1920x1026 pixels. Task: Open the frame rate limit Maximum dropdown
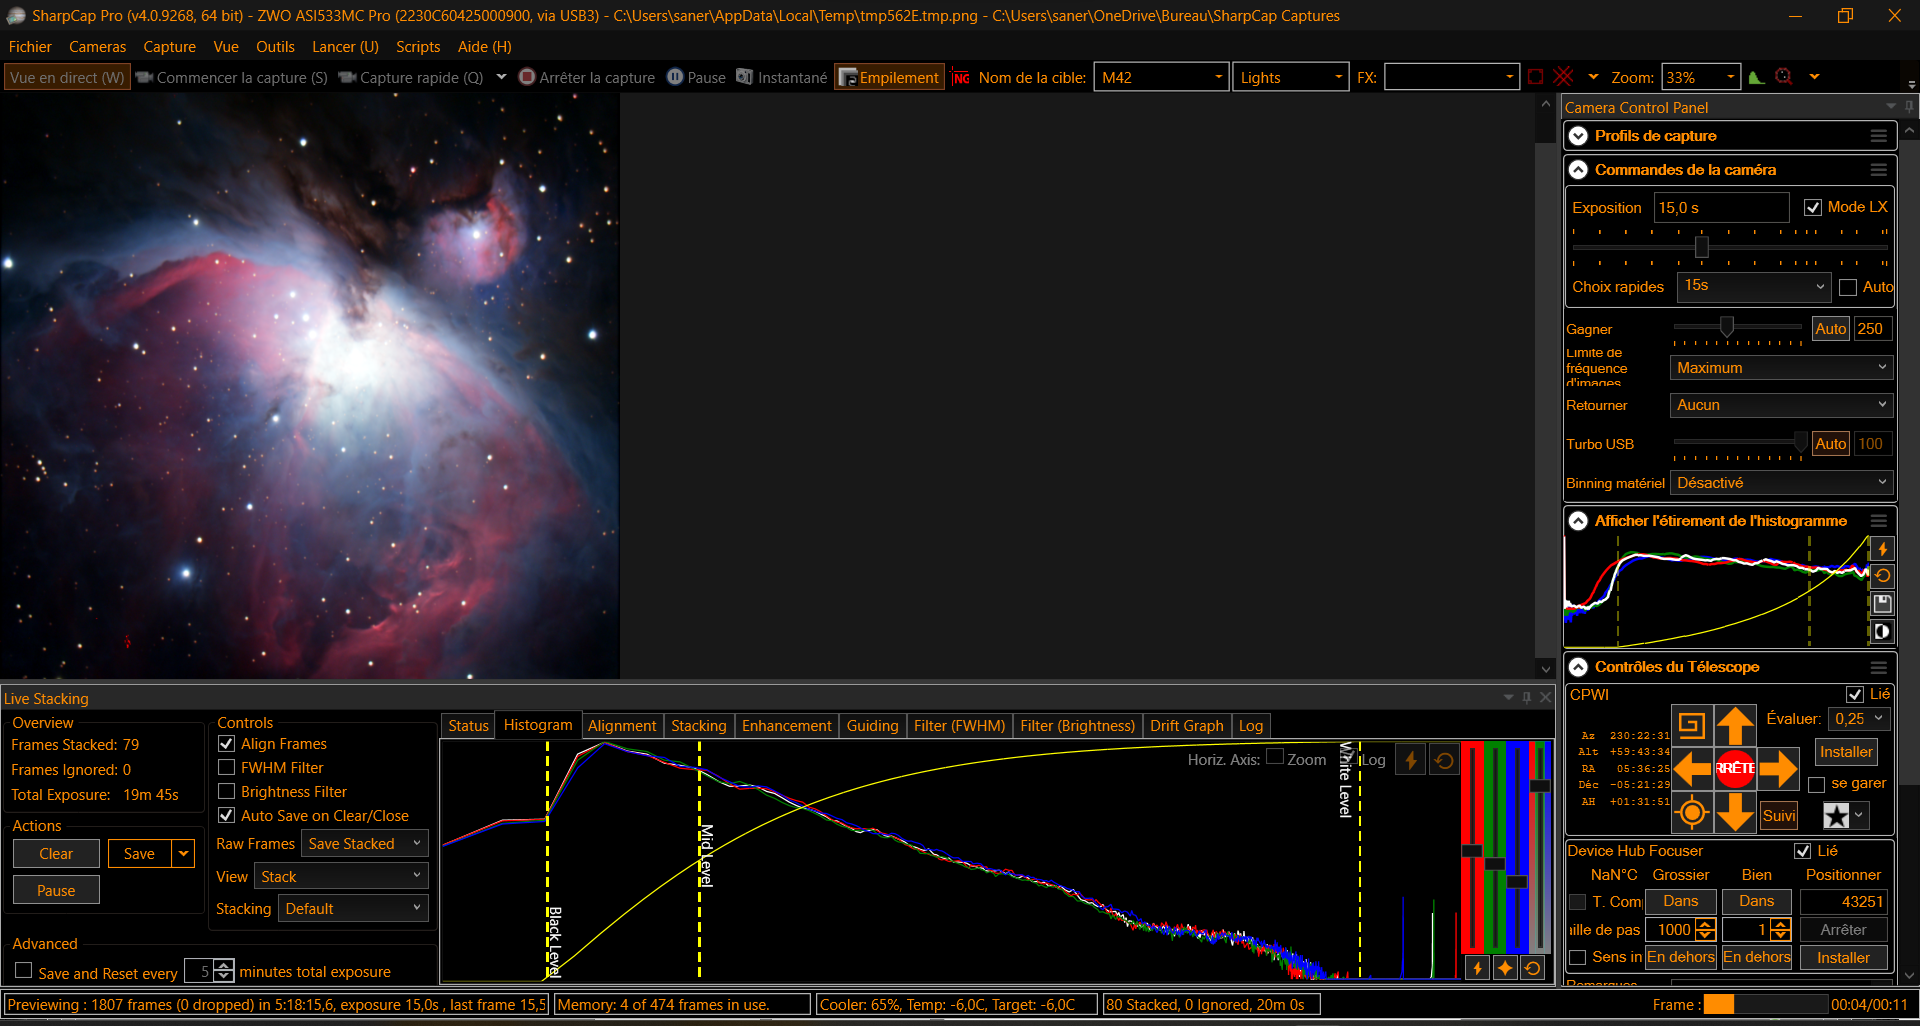coord(1781,368)
